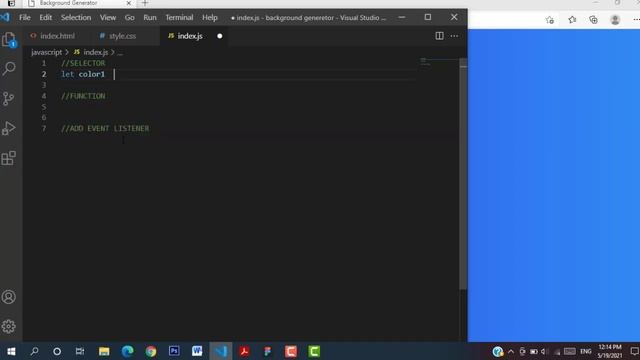The width and height of the screenshot is (640, 360).
Task: Click the unsaved dot on index.js tab
Action: (220, 36)
